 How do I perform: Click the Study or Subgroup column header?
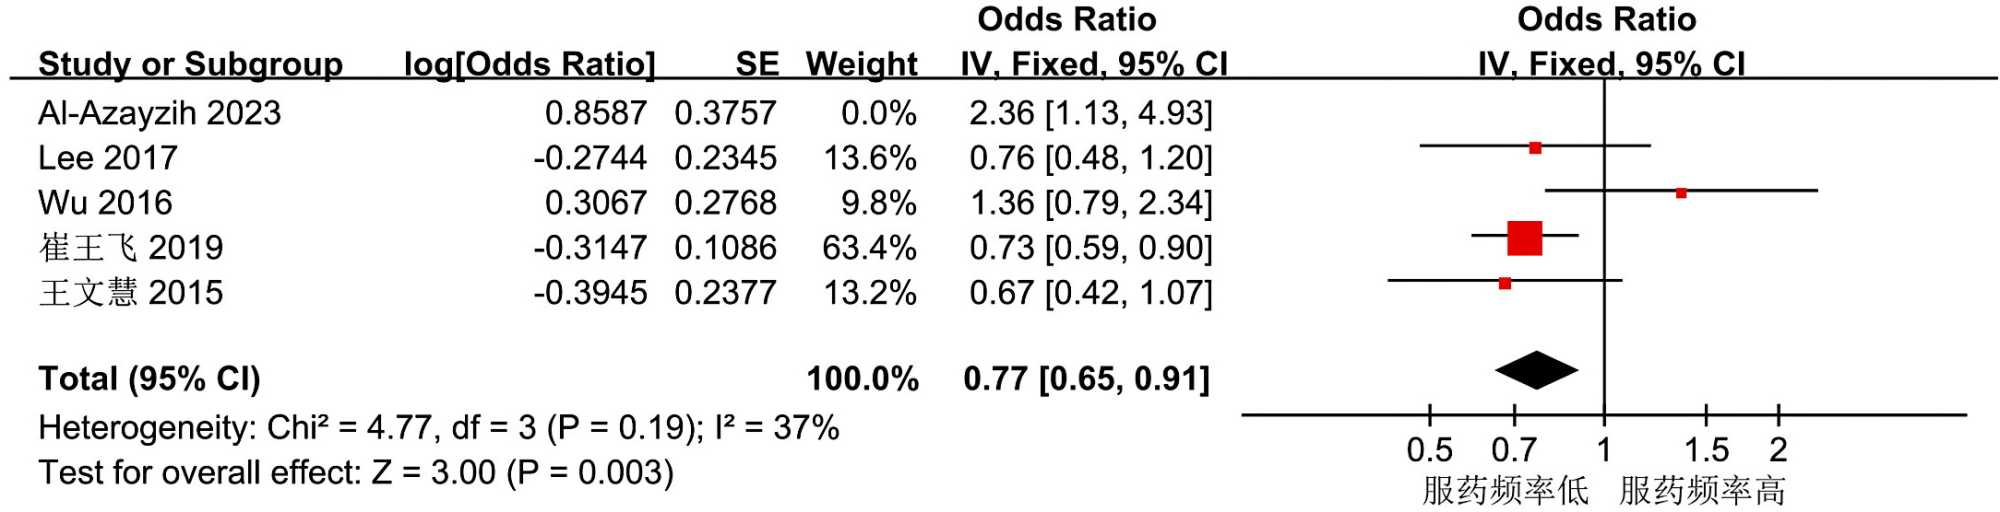[190, 64]
